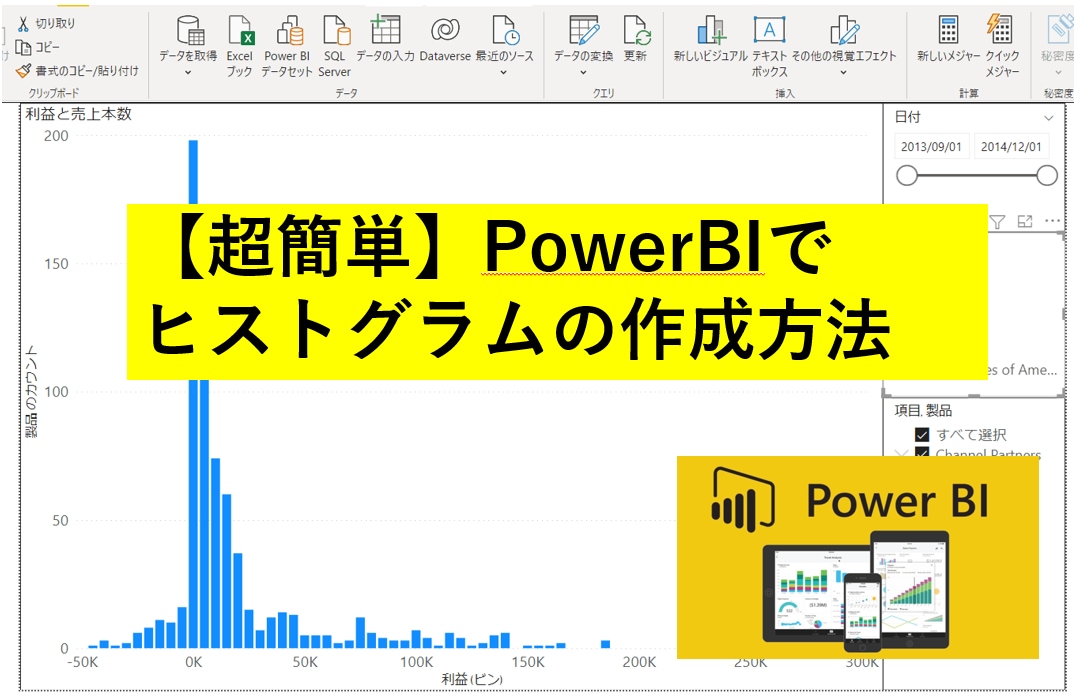Expand the Recent Sources dropdown arrow

(504, 72)
